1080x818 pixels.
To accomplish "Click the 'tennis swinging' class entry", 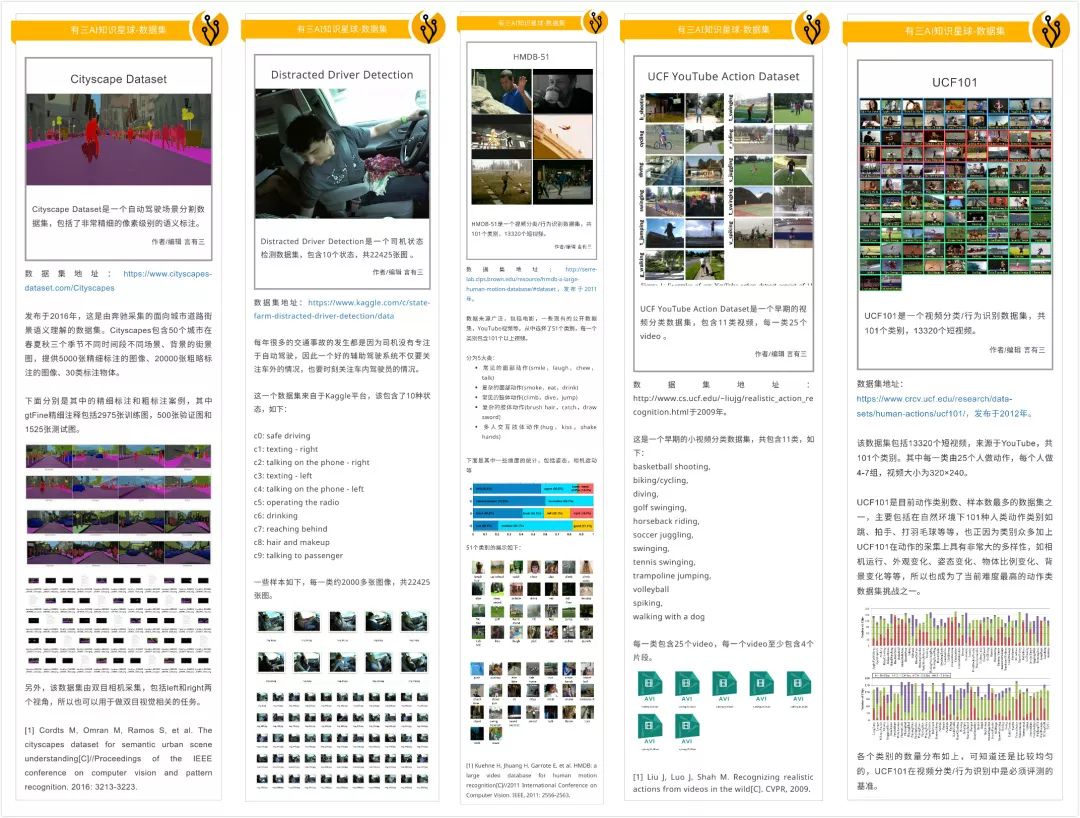I will point(664,563).
